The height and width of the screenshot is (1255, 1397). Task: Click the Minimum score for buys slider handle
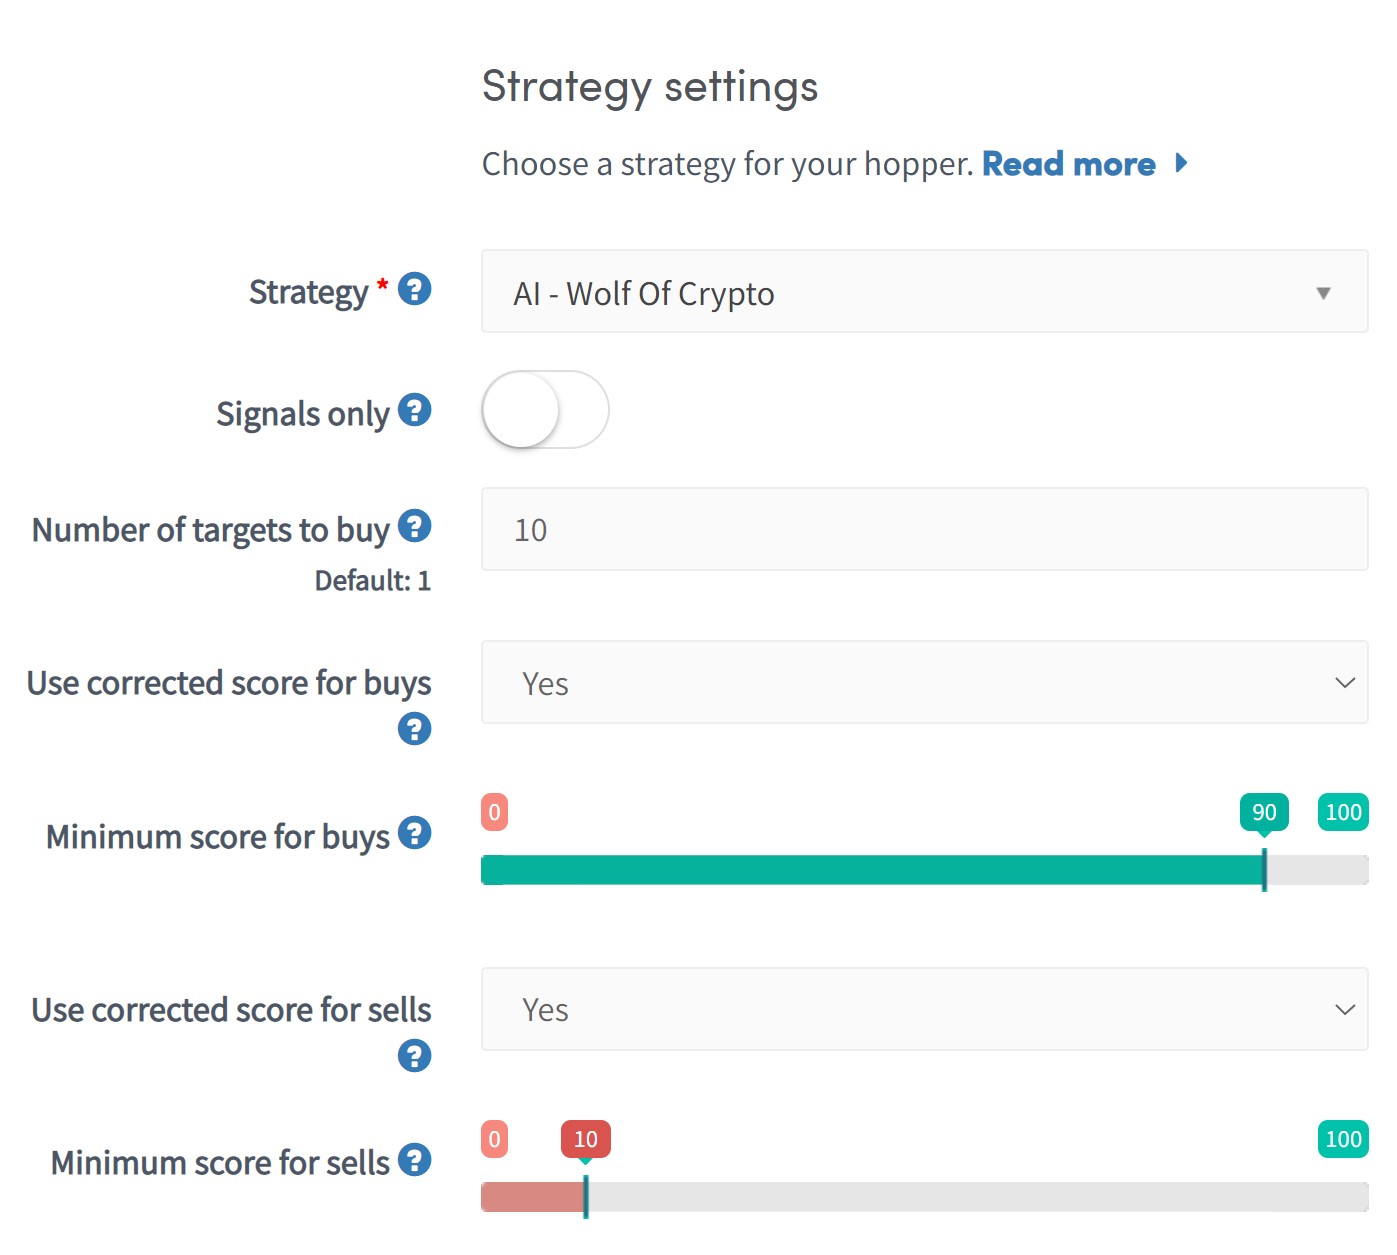pyautogui.click(x=1264, y=869)
